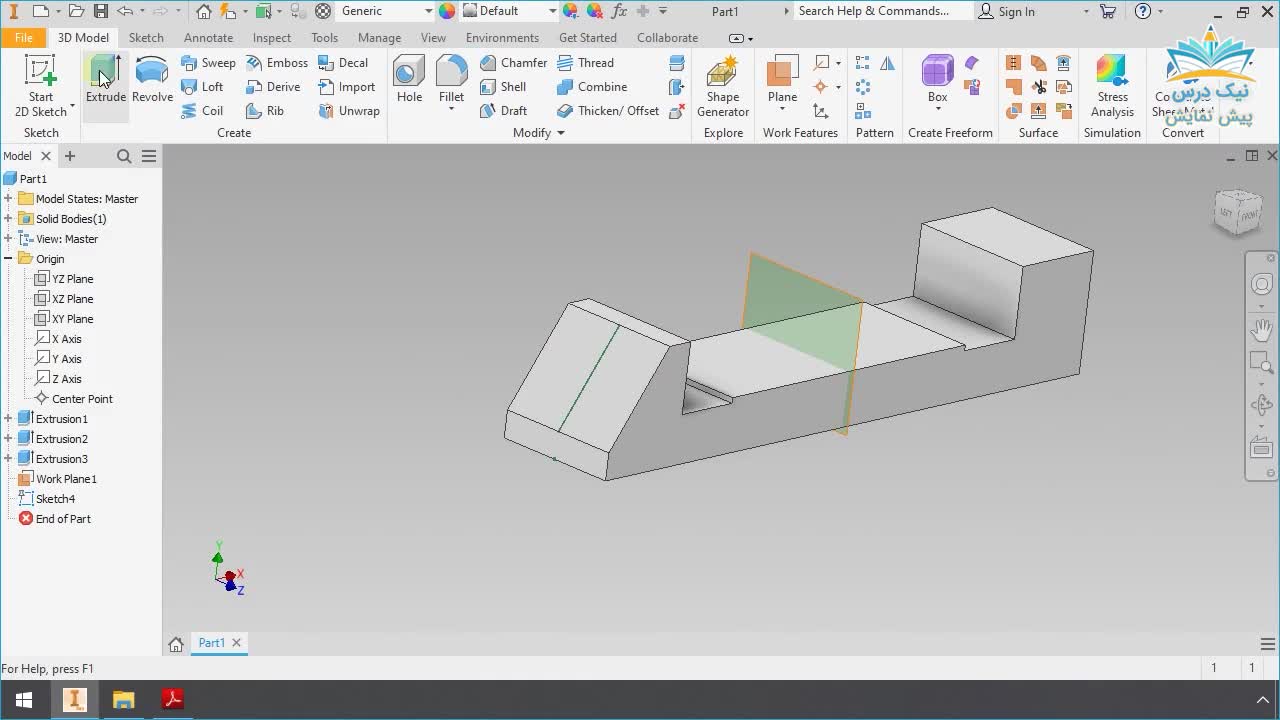
Task: Launch Stress Analysis simulation
Action: point(1112,86)
